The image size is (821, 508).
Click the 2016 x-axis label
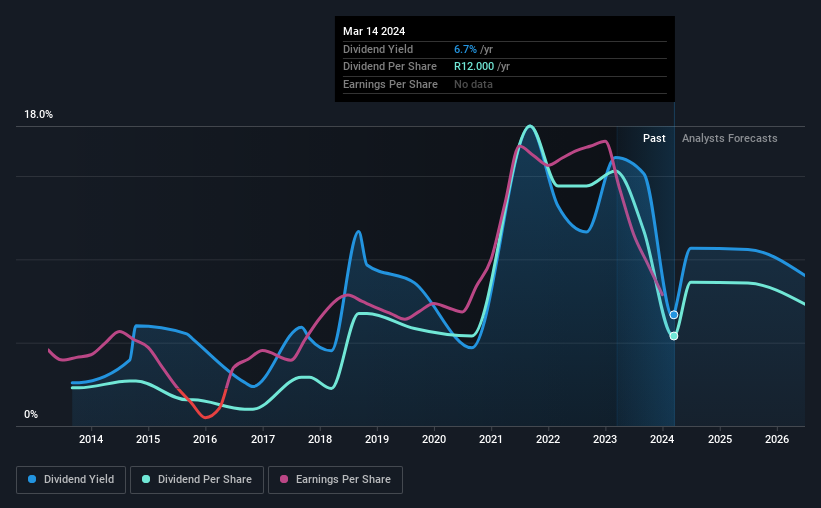click(x=205, y=439)
